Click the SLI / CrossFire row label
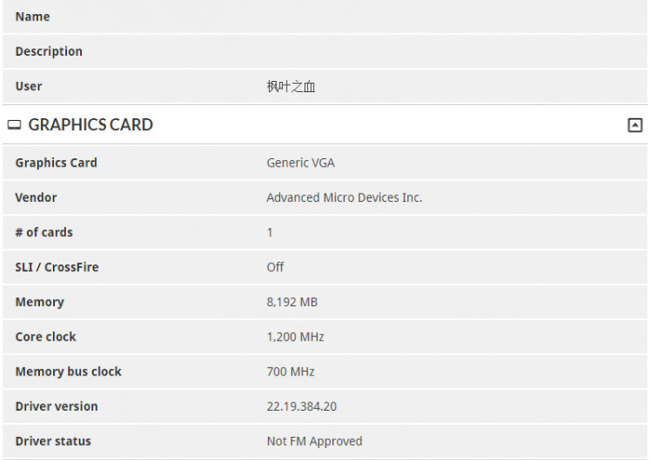650x460 pixels. [57, 267]
